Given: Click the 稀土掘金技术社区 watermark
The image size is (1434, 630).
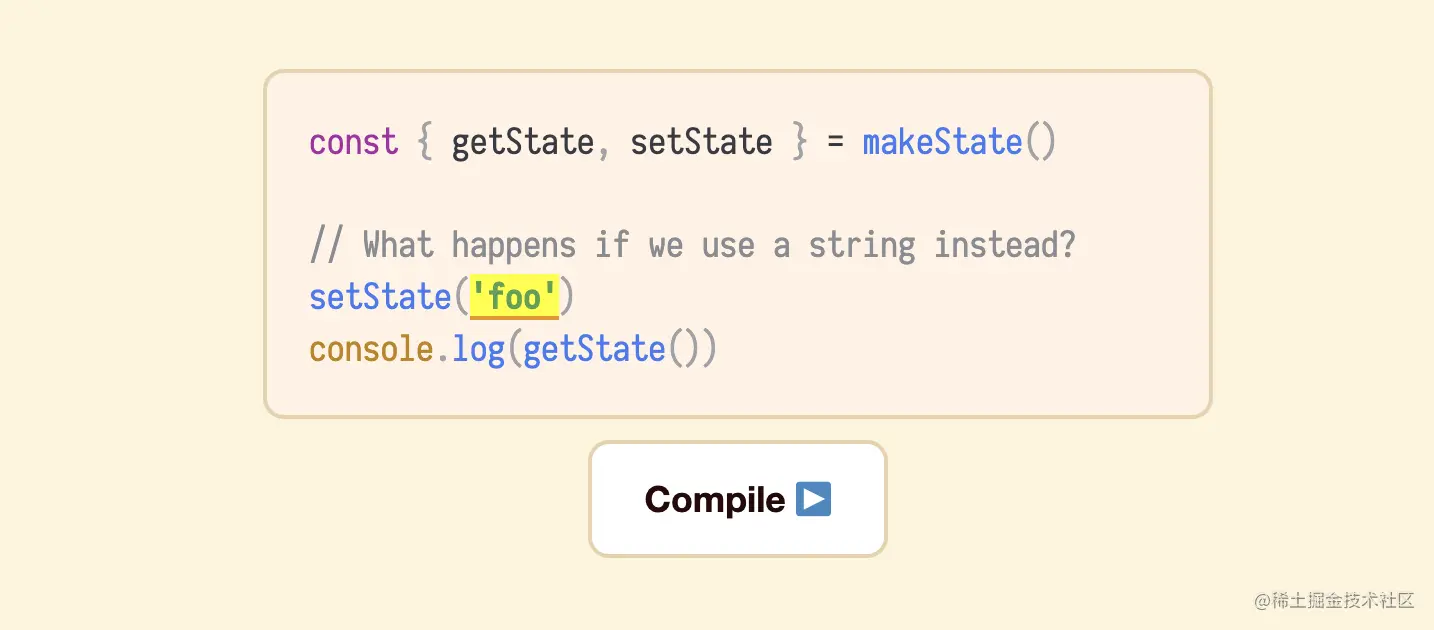Looking at the screenshot, I should pos(1334,600).
